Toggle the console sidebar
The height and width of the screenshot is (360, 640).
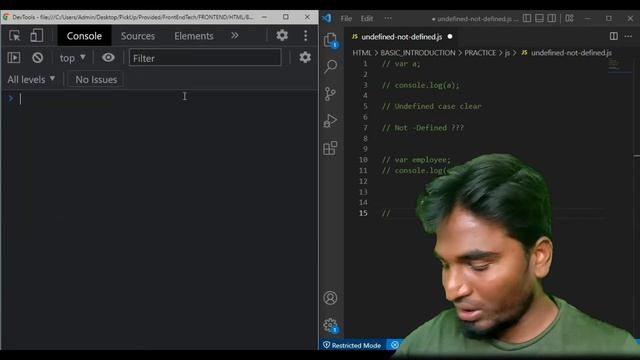[14, 58]
